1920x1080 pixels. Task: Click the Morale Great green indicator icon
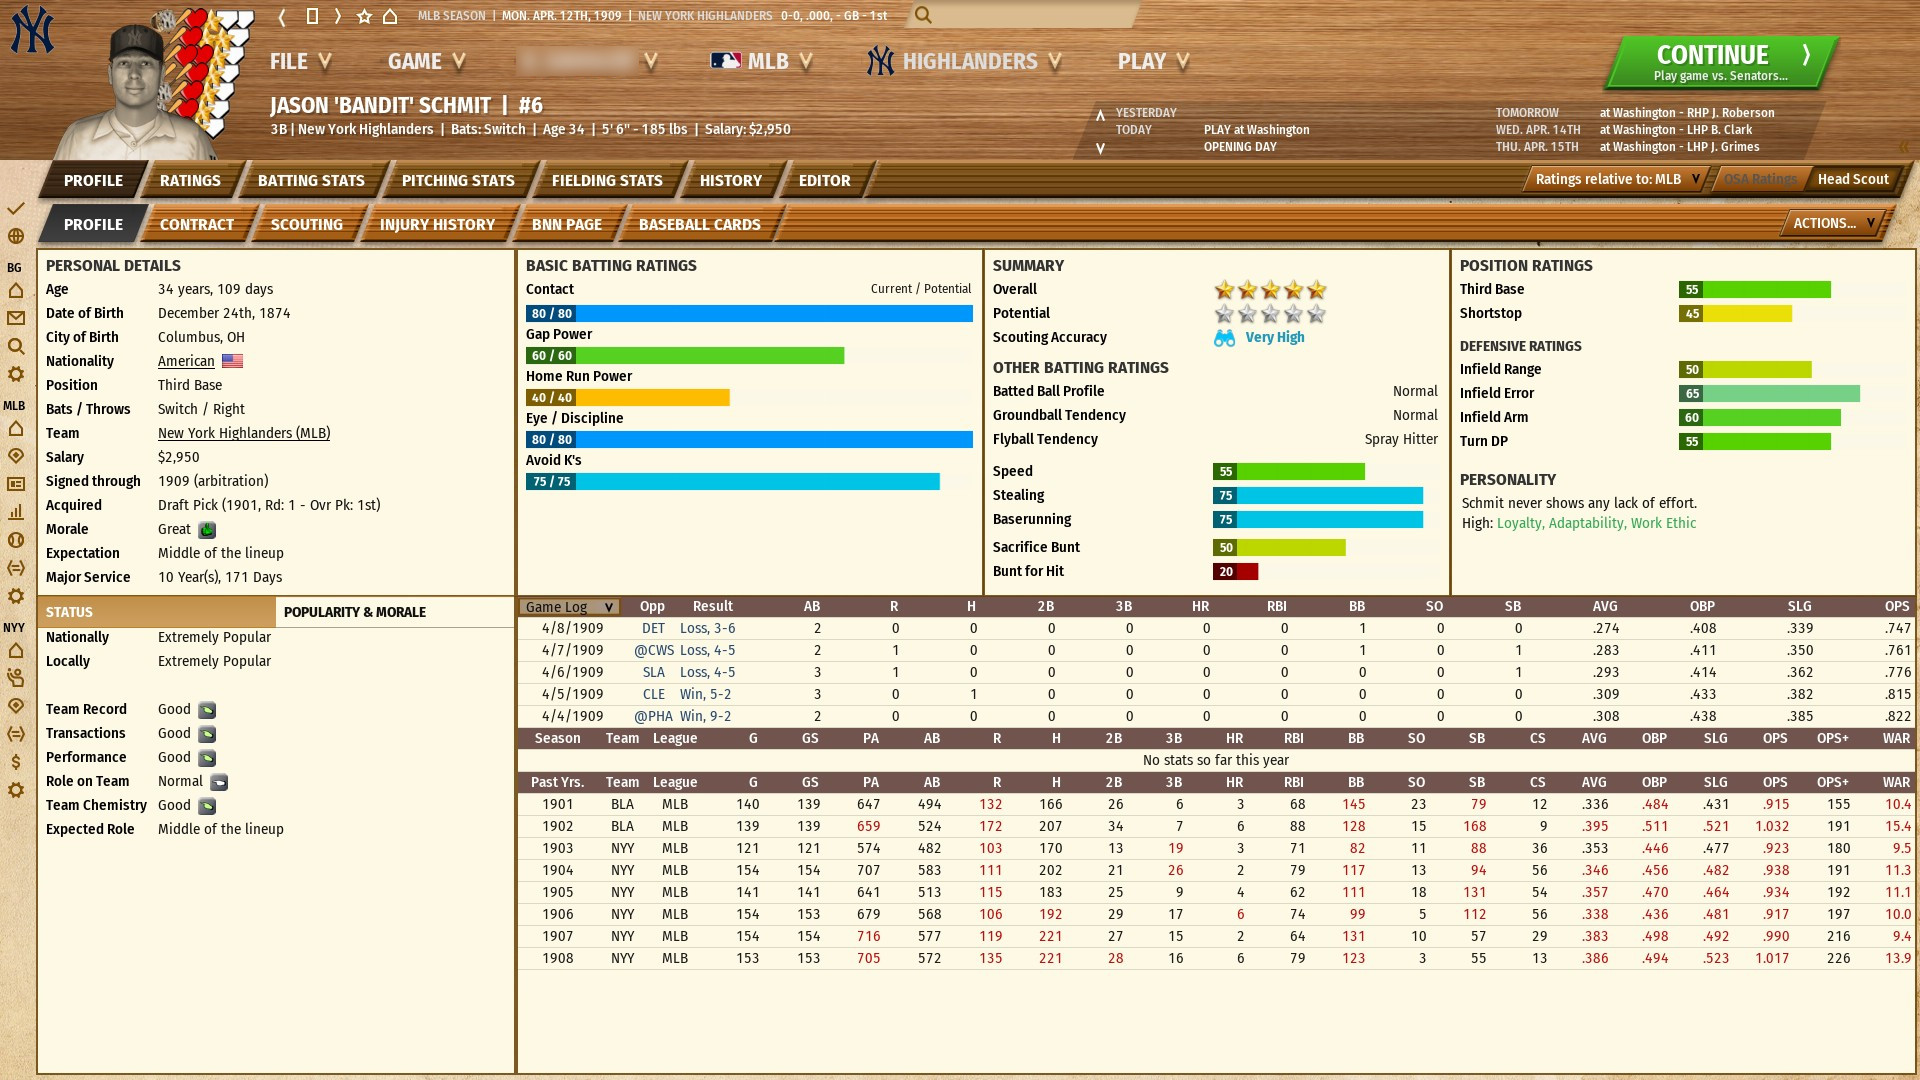pos(207,530)
